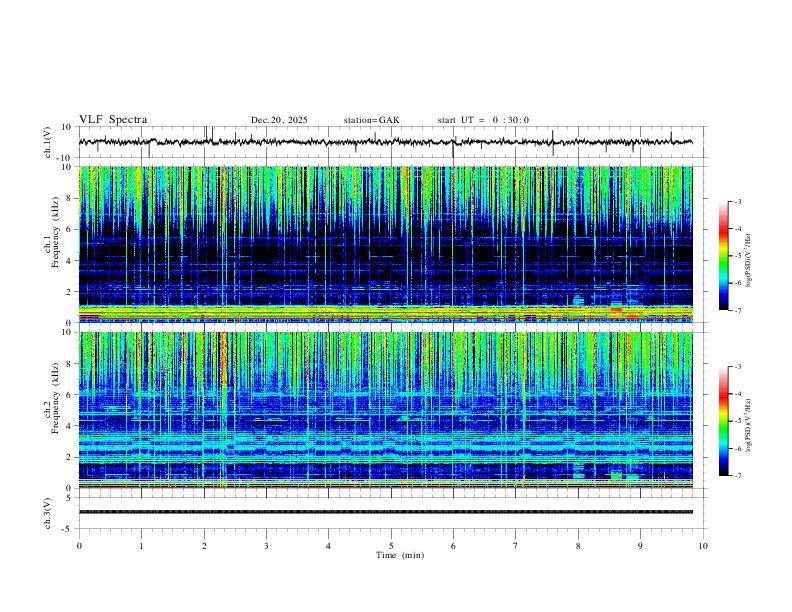
Task: Click the ch.2 Frequency (kHz) axis label
Action: (52, 398)
